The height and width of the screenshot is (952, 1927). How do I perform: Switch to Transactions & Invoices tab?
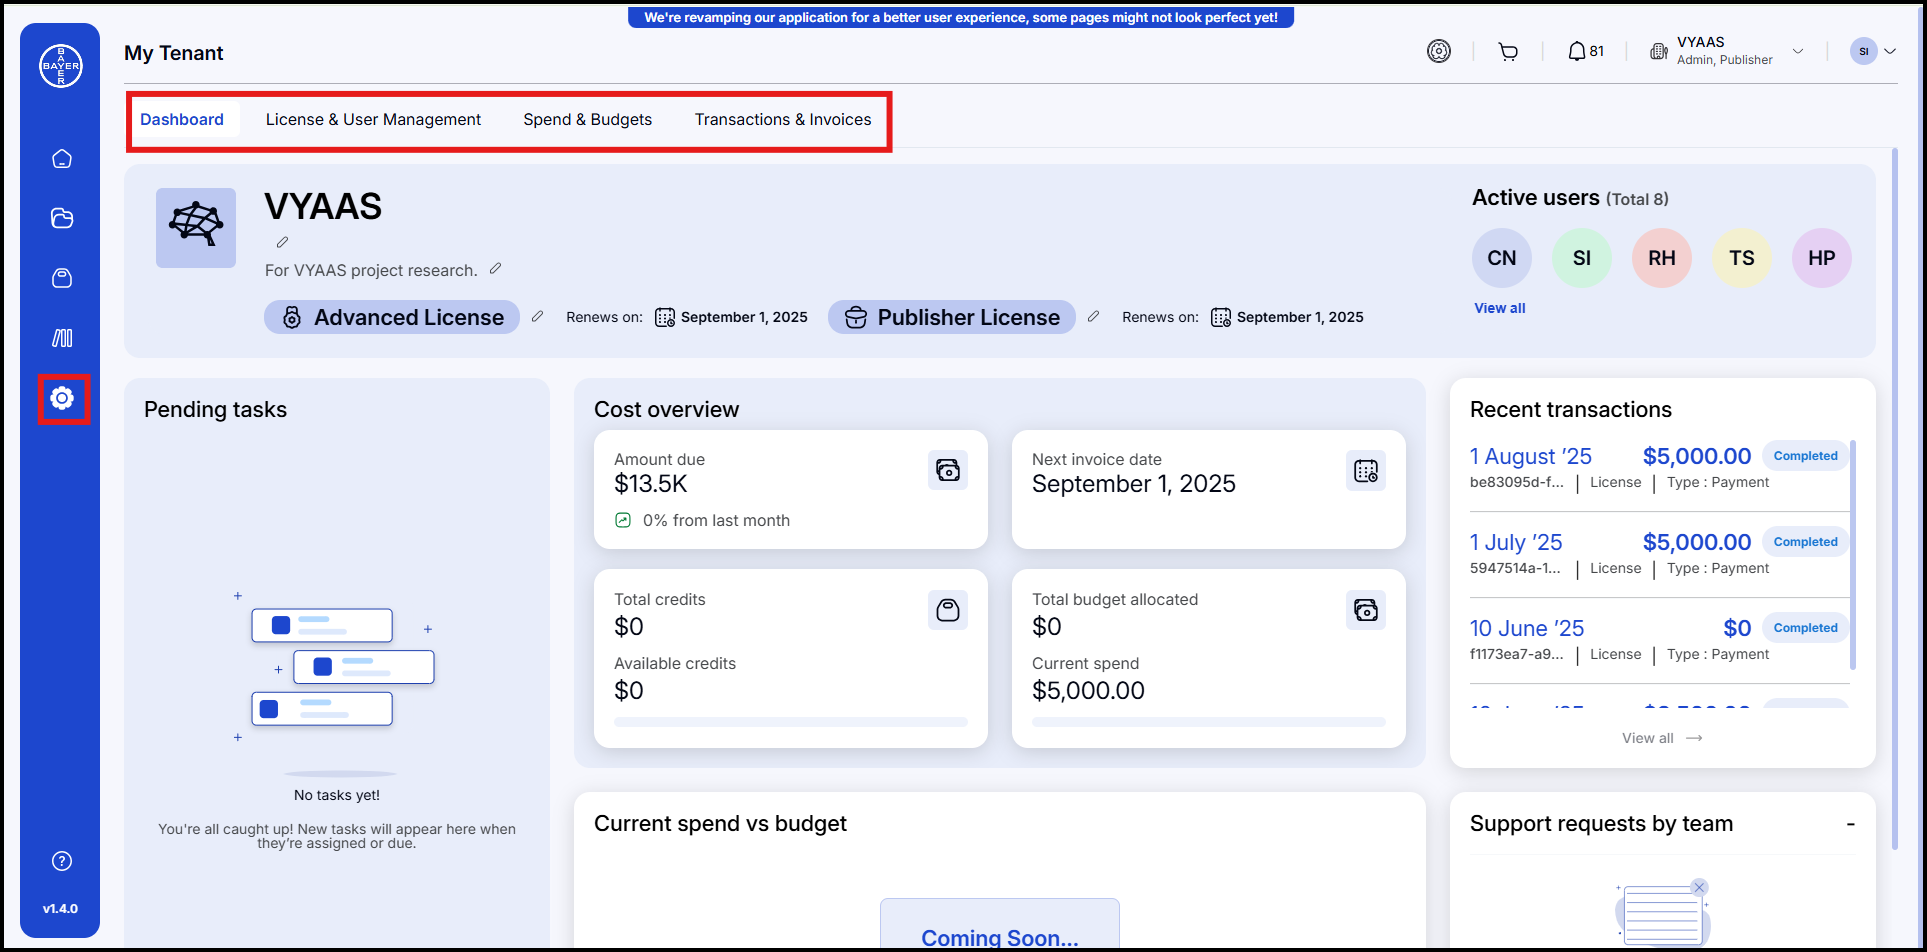(x=783, y=119)
